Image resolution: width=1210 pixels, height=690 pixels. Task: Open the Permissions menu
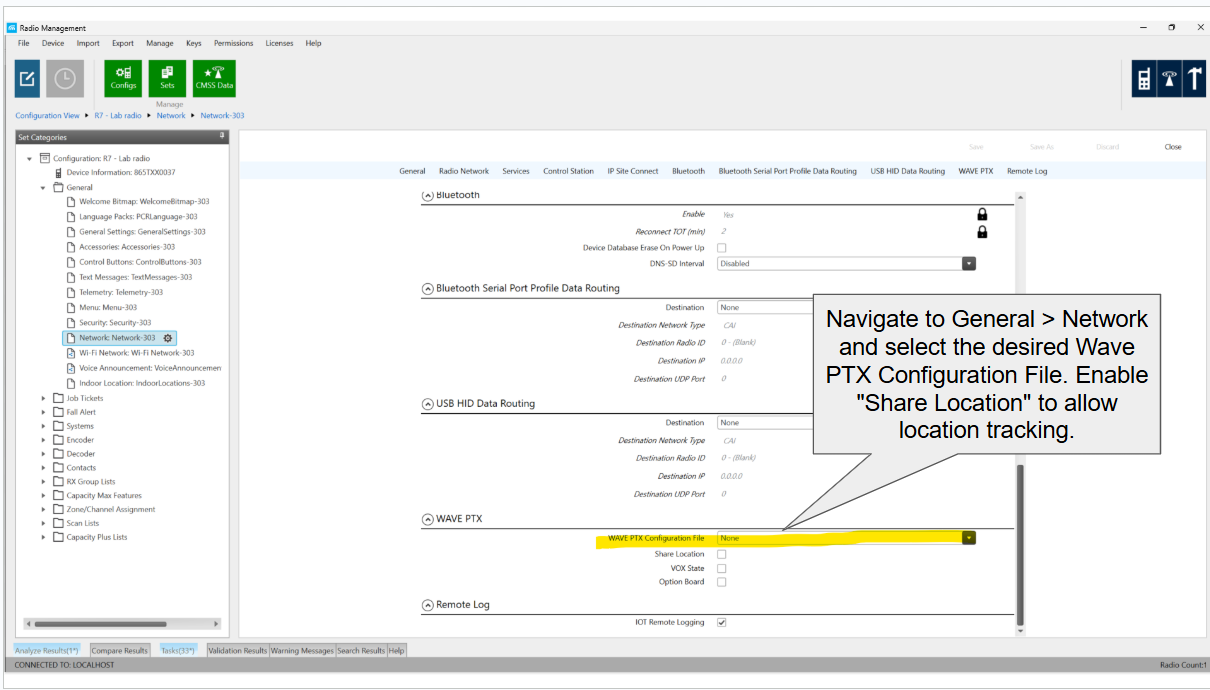pos(233,43)
